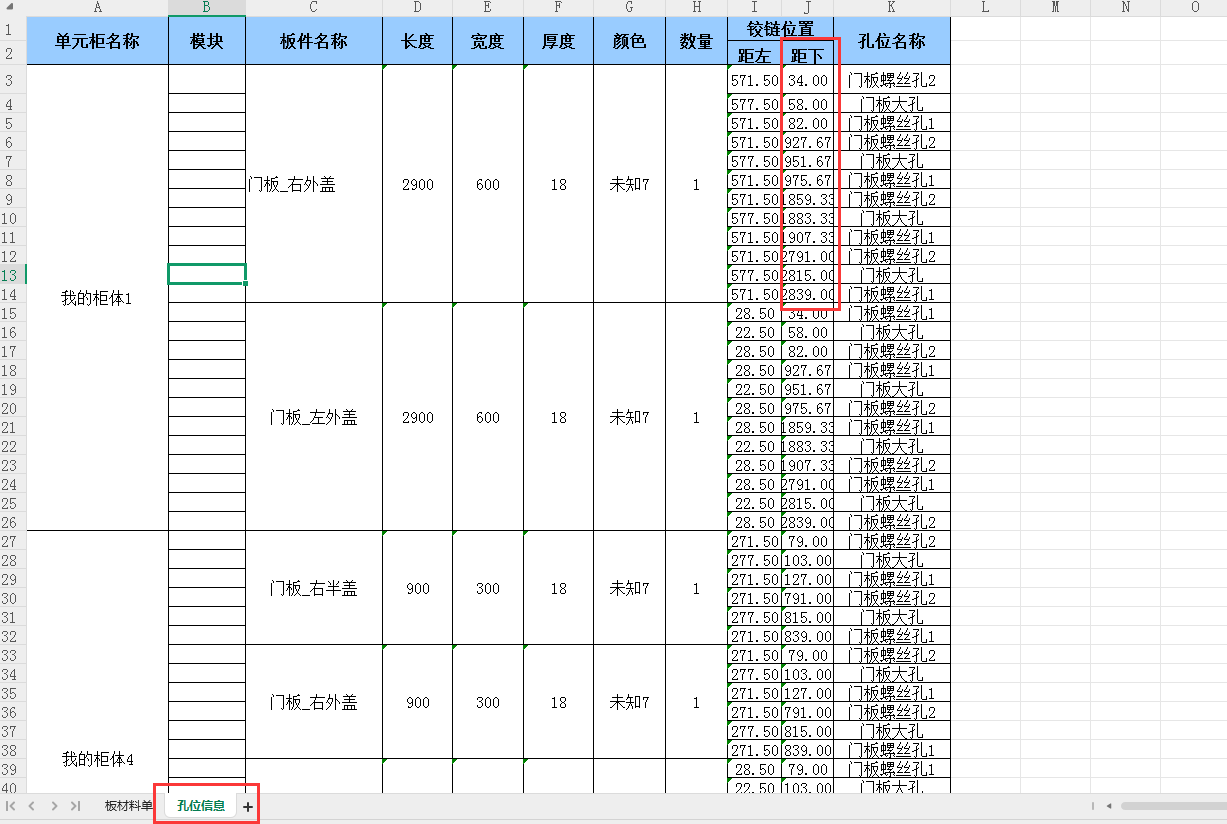Select column J by its header
Image resolution: width=1227 pixels, height=824 pixels.
pos(807,7)
